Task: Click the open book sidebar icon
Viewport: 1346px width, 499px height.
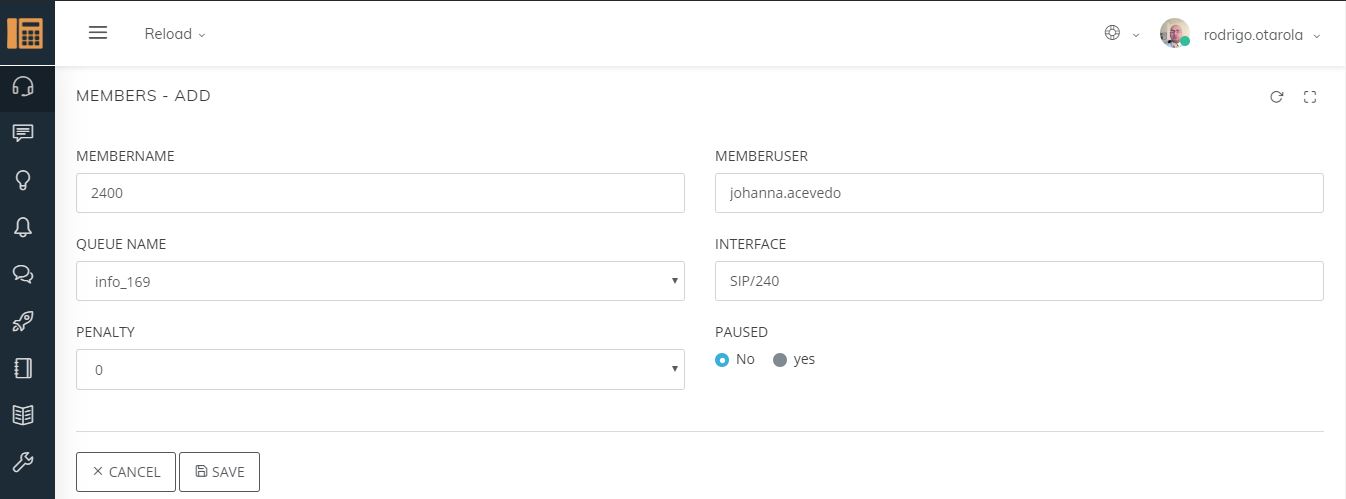Action: pos(22,414)
